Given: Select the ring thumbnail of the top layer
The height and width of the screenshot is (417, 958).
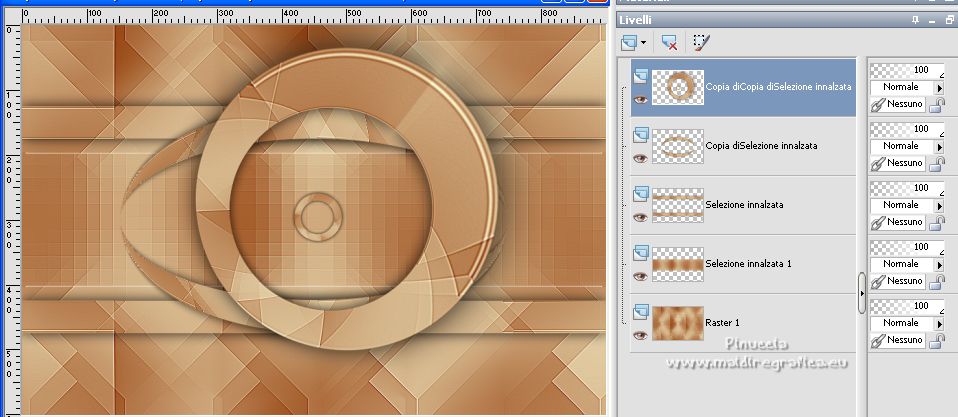Looking at the screenshot, I should 678,87.
